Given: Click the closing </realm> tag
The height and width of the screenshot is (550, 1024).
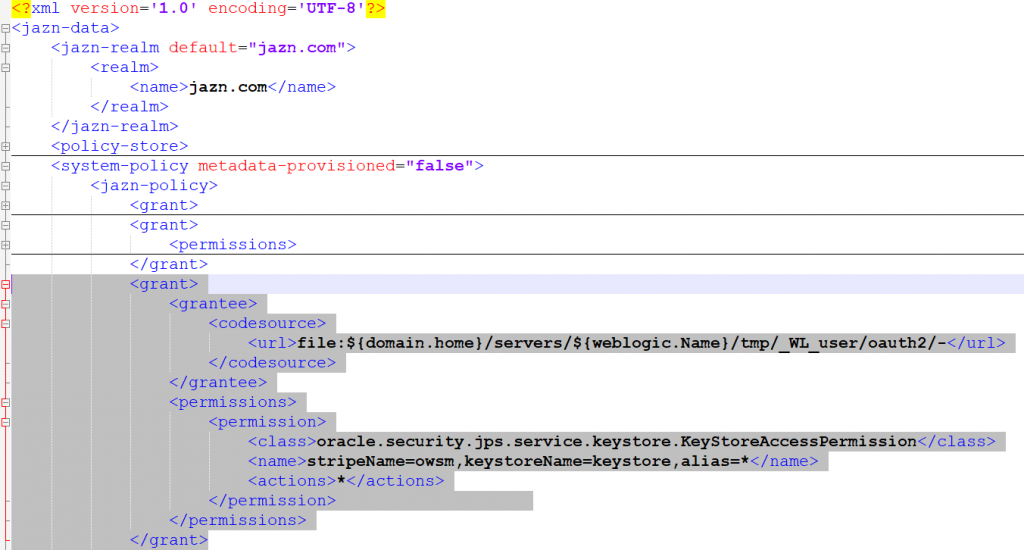Looking at the screenshot, I should click(129, 106).
